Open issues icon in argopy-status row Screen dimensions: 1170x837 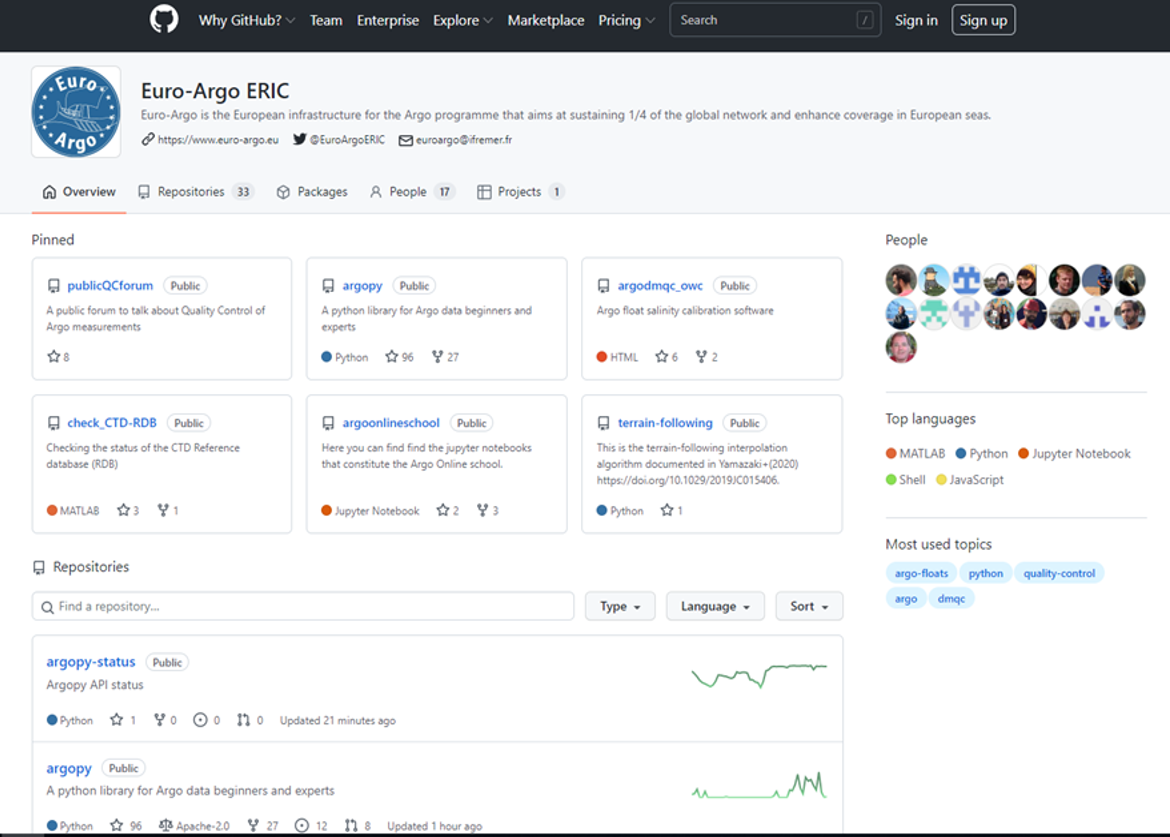point(200,720)
